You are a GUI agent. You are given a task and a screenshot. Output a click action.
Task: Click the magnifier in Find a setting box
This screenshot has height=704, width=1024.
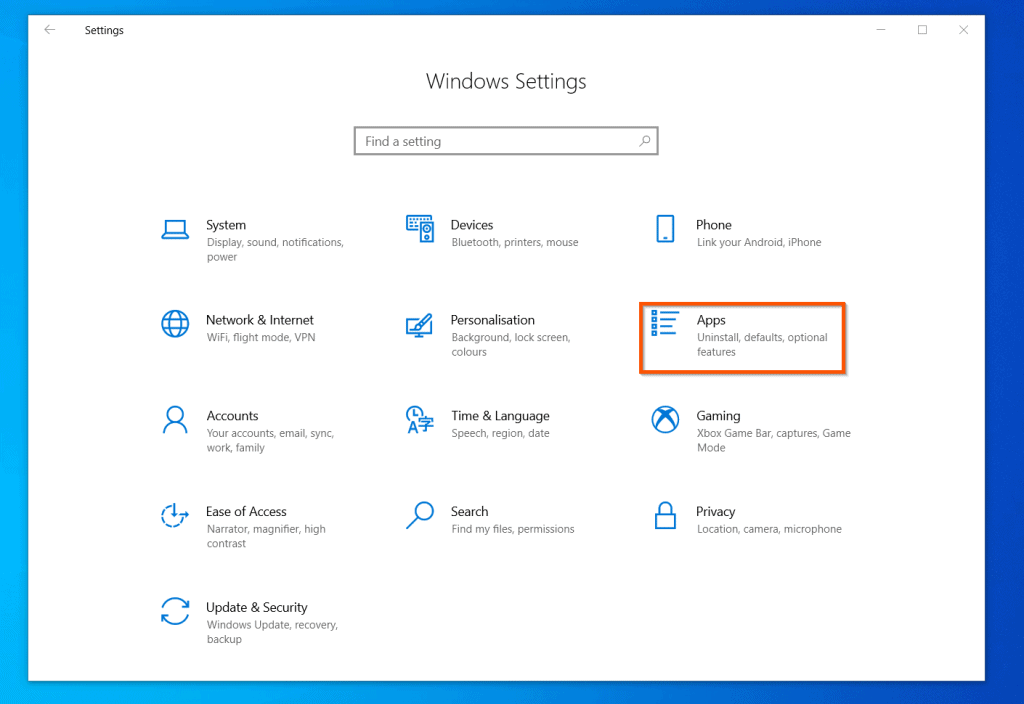click(645, 140)
